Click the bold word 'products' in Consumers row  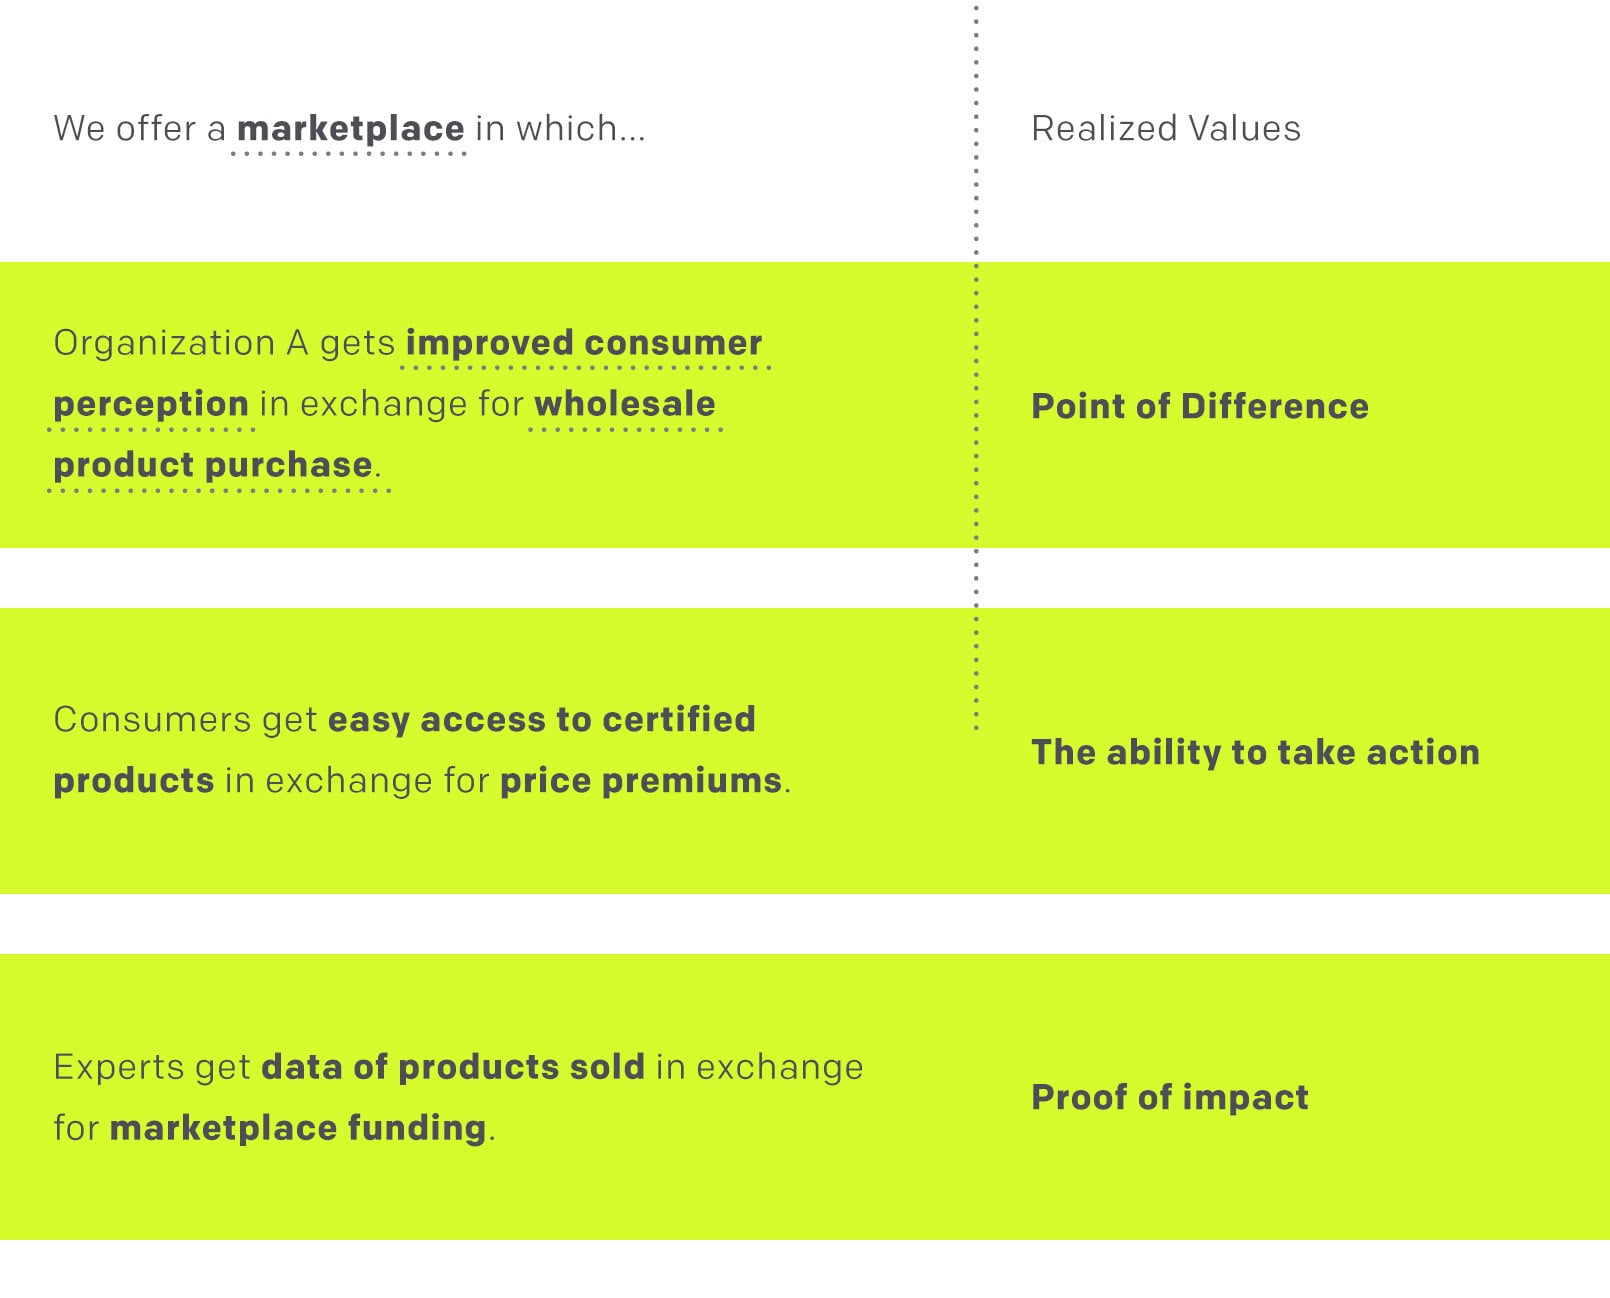(134, 781)
